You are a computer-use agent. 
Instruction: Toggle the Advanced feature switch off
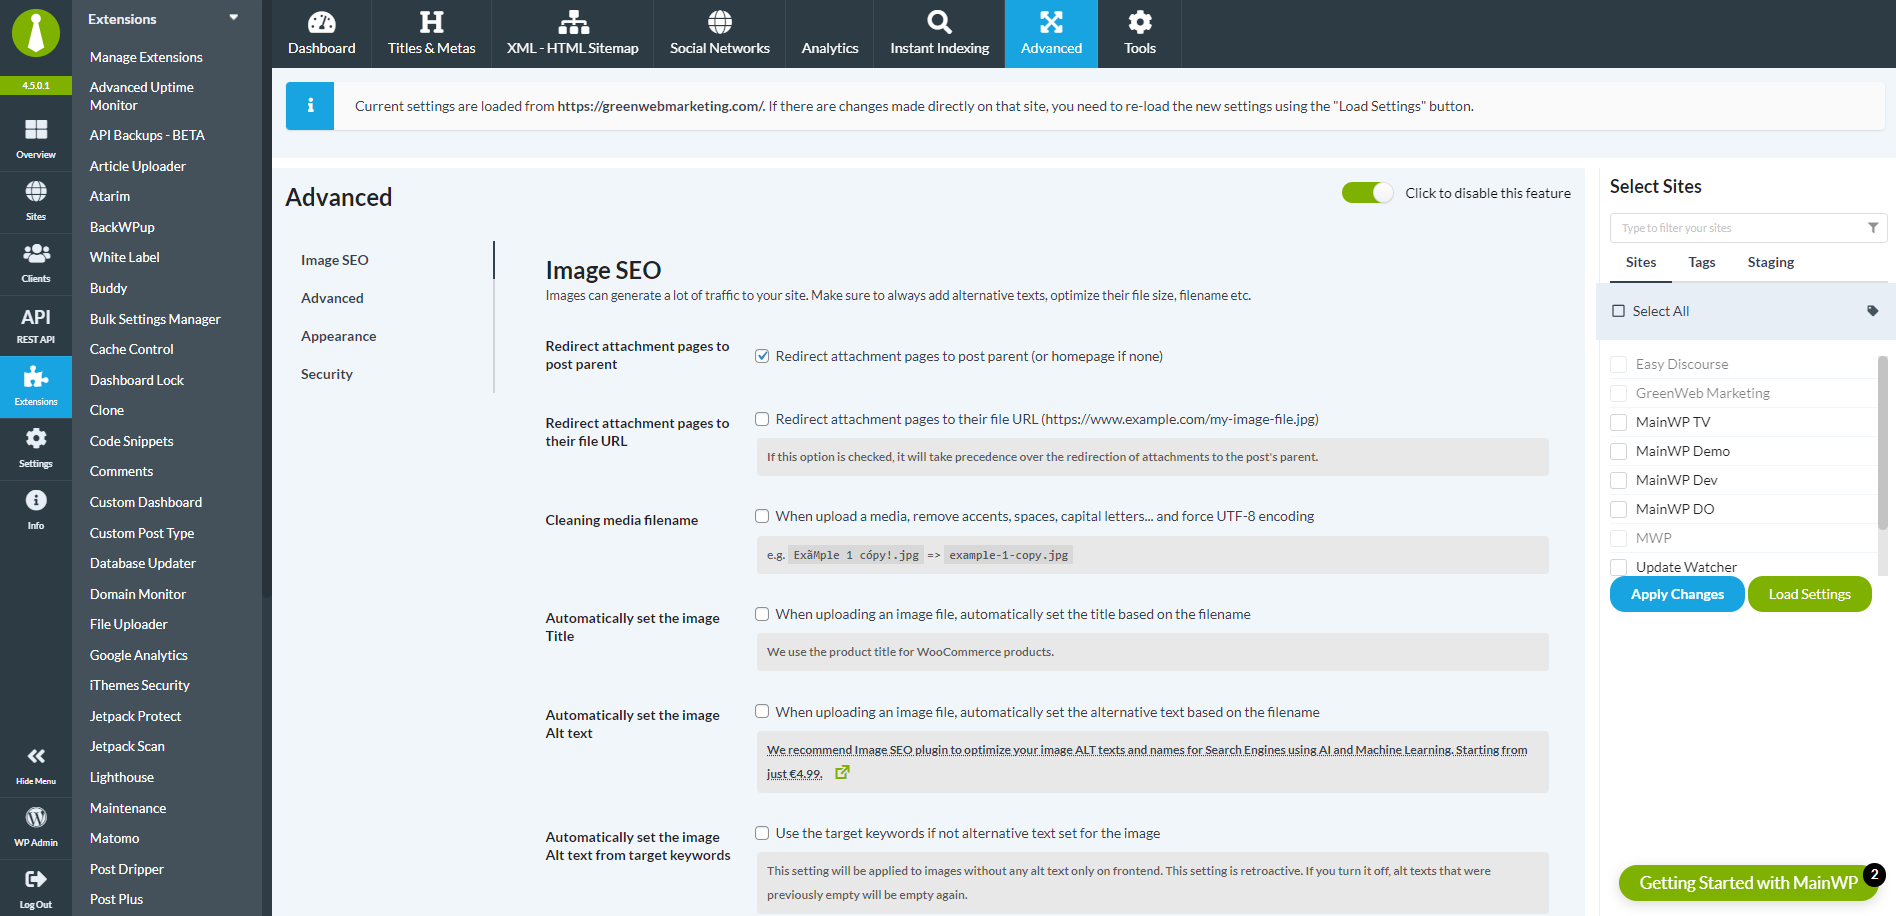pyautogui.click(x=1367, y=193)
